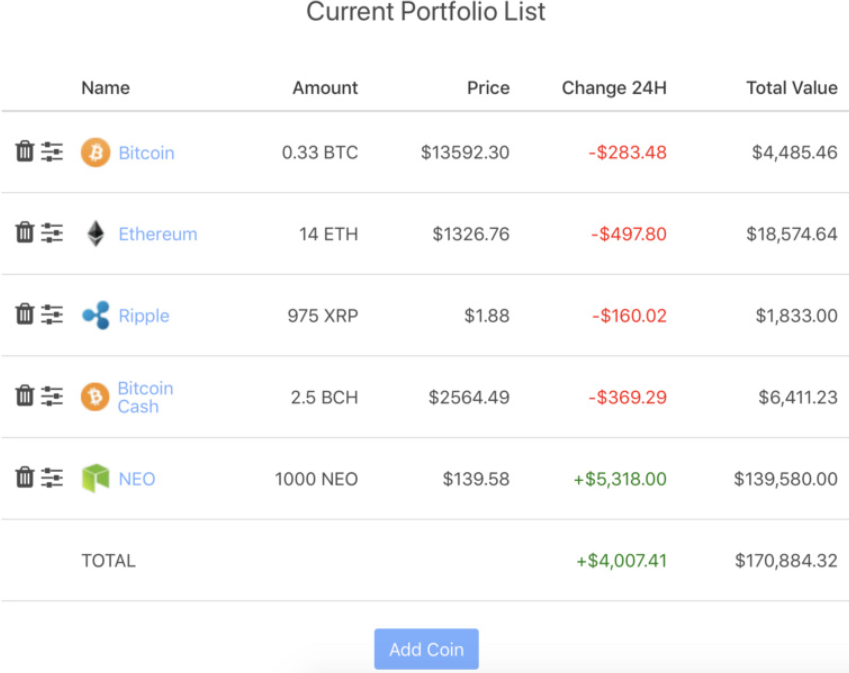This screenshot has width=849, height=673.
Task: Select the $1326.76 Ethereum price
Action: pos(471,234)
